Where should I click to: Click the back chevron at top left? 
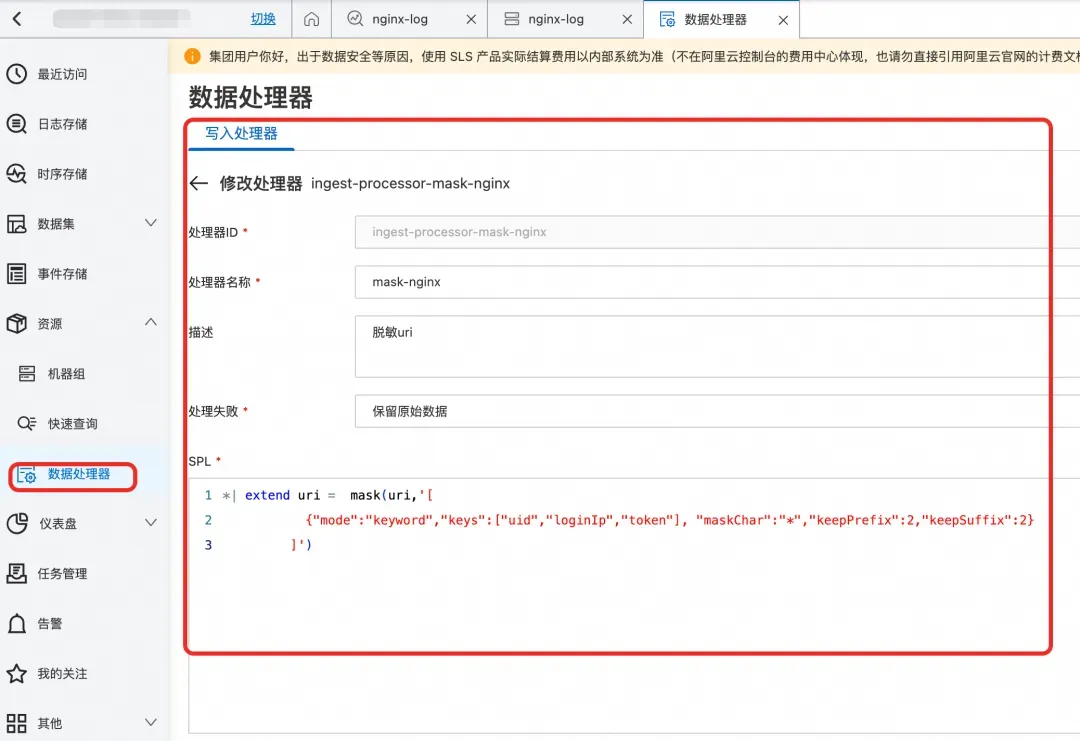pos(17,19)
